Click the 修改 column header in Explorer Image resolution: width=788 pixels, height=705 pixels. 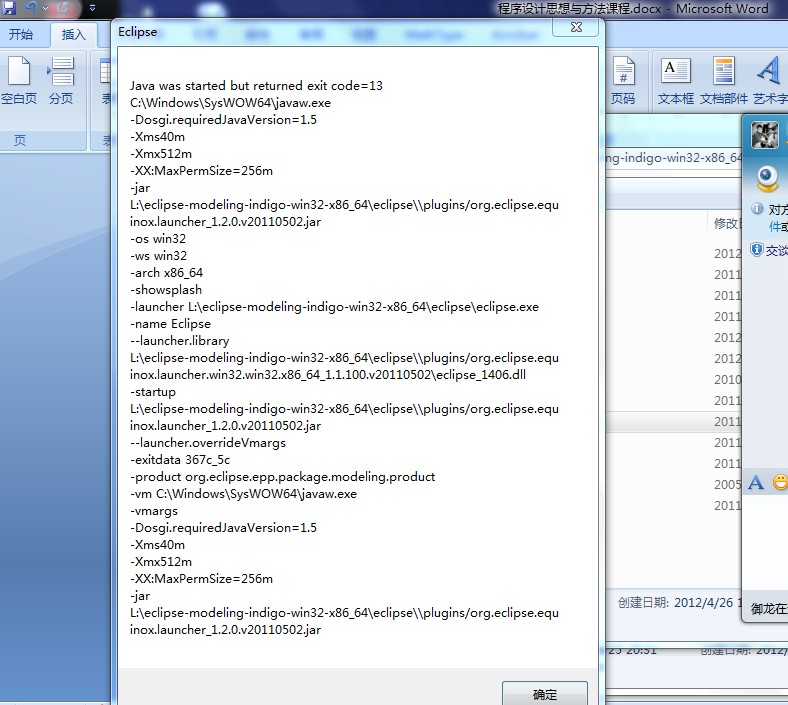726,223
